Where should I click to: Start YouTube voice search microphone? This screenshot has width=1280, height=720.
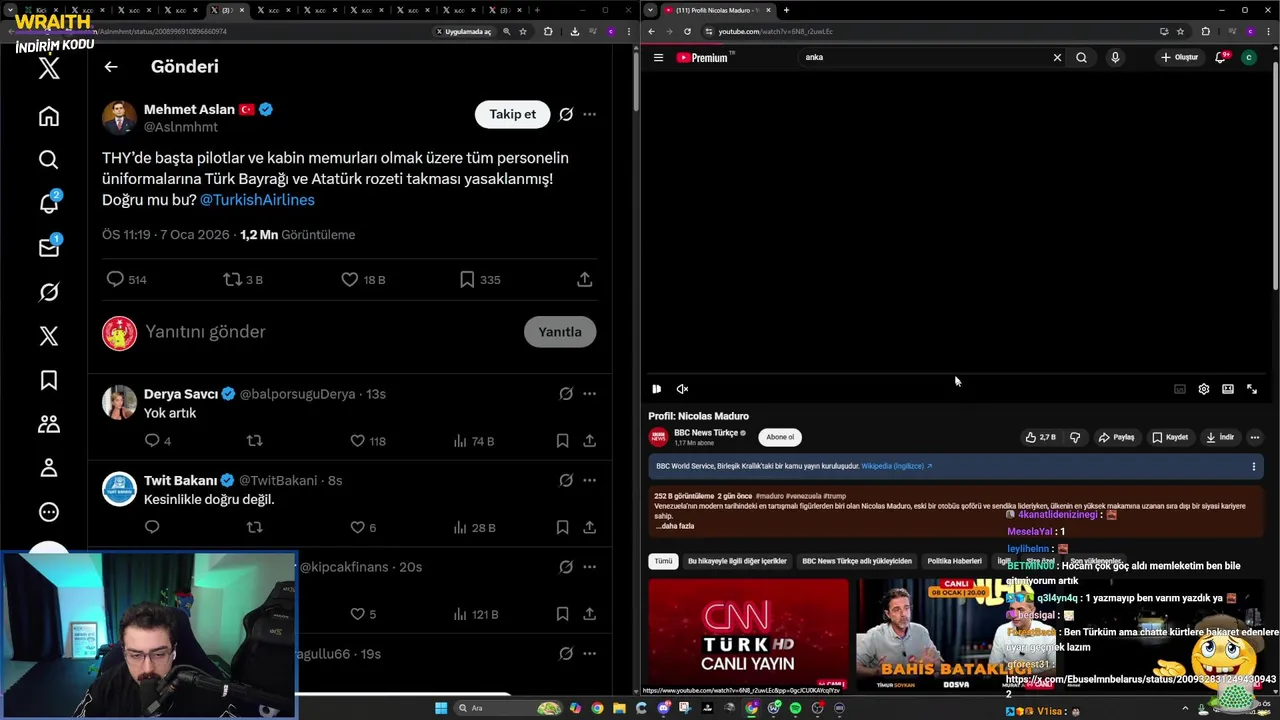coord(1115,57)
